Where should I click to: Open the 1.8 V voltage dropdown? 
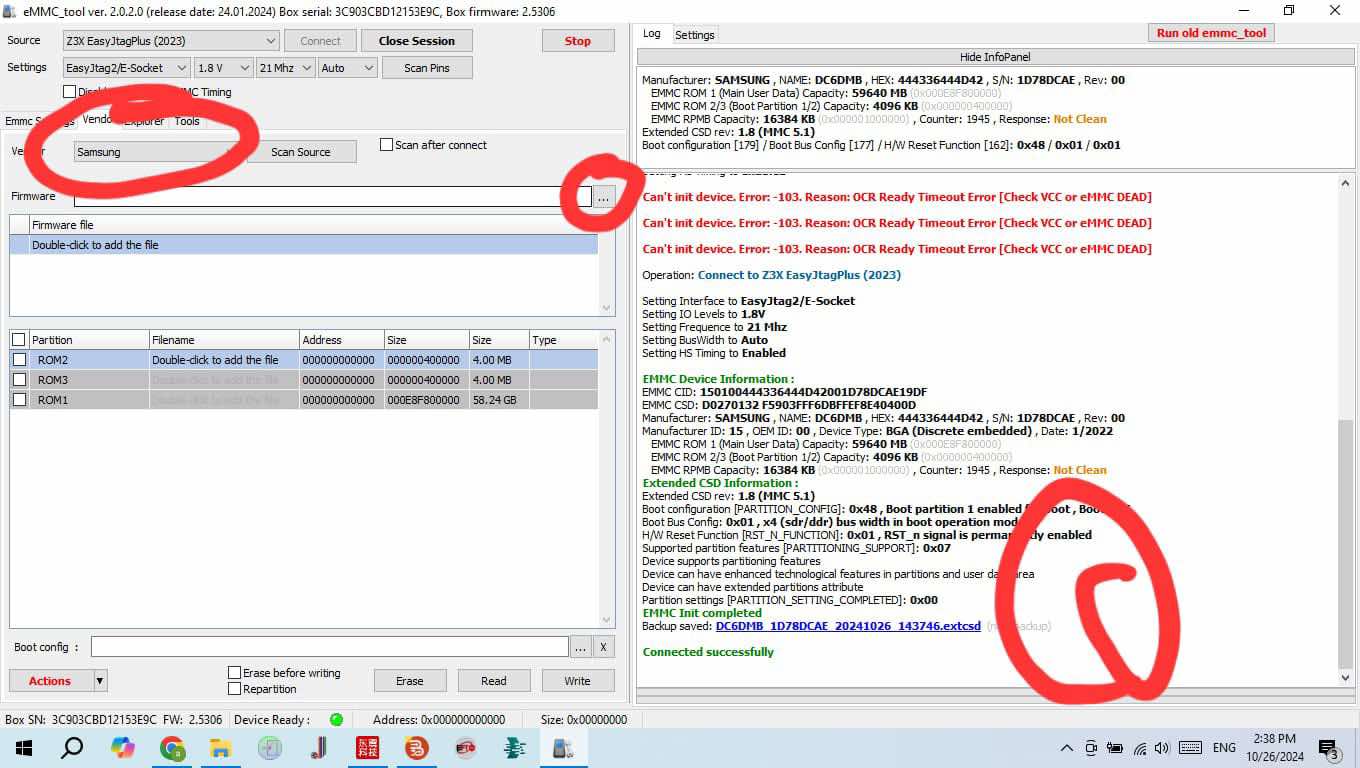(x=222, y=68)
